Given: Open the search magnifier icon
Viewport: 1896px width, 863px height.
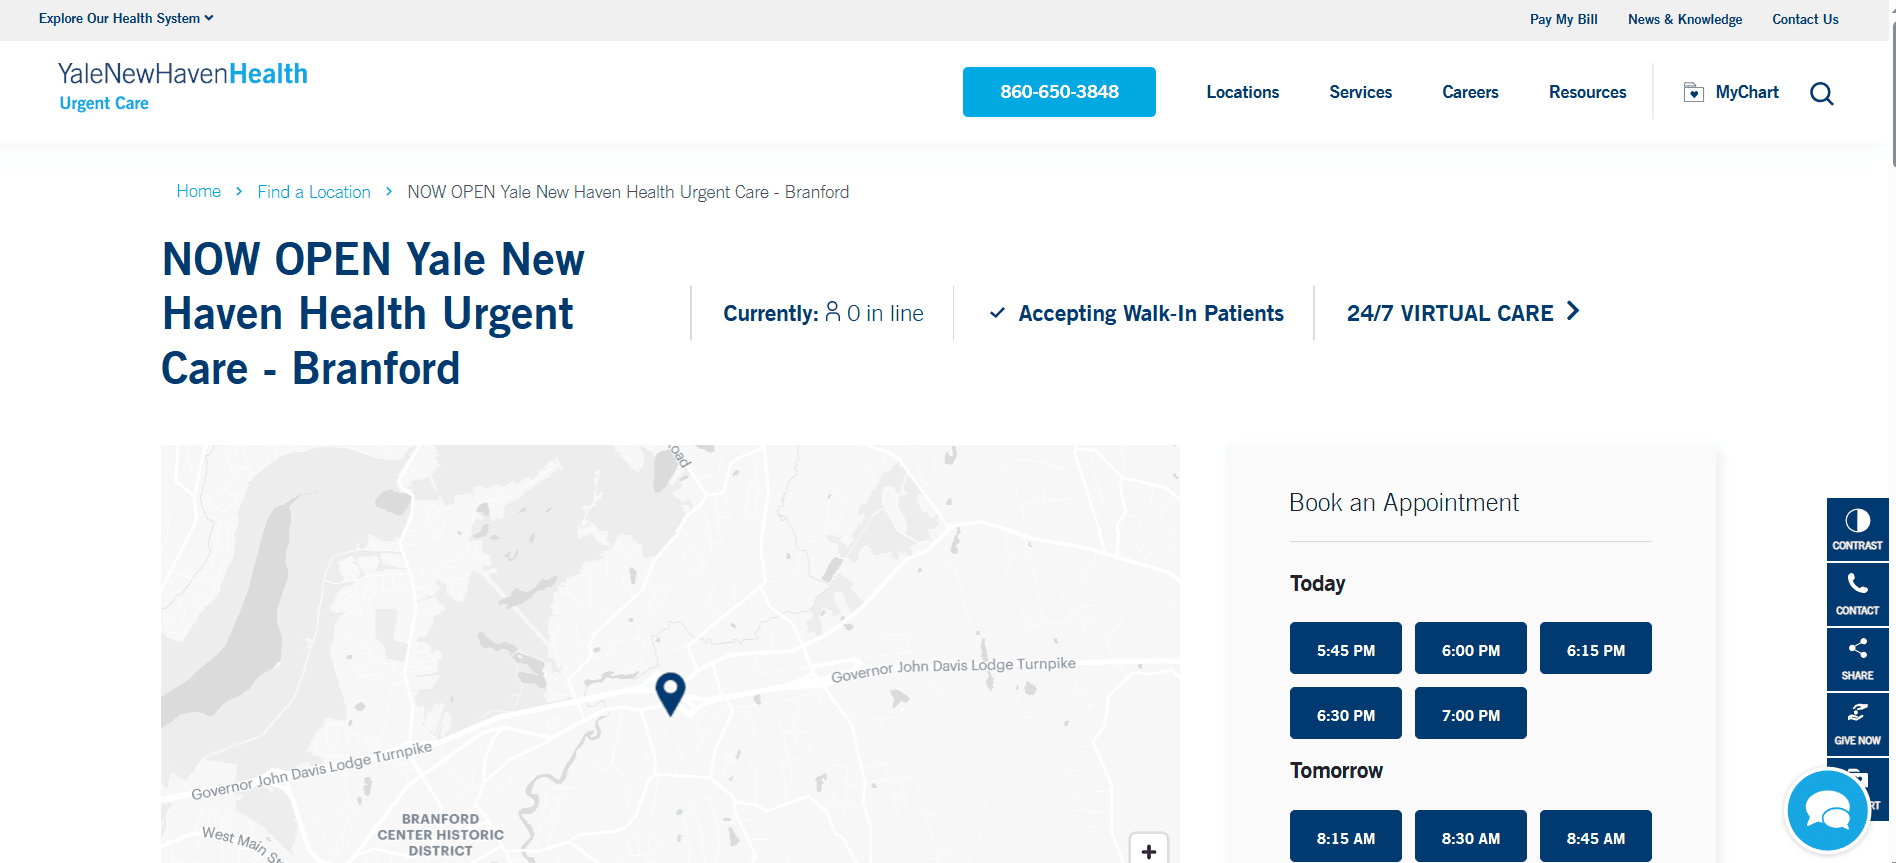Looking at the screenshot, I should [1822, 93].
